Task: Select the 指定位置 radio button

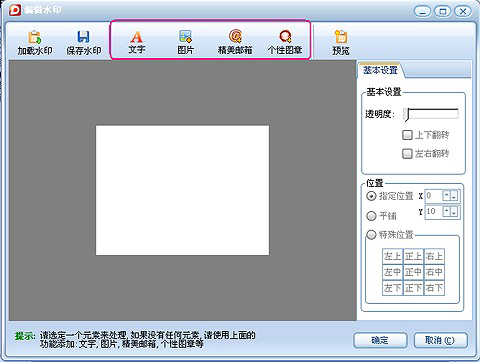Action: click(x=371, y=196)
